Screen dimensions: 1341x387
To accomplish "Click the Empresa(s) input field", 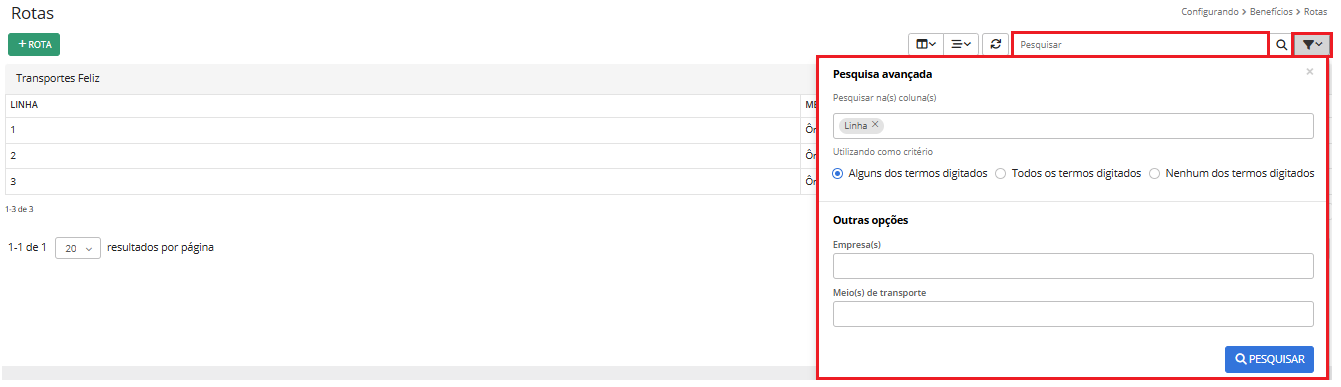I will pos(1073,266).
